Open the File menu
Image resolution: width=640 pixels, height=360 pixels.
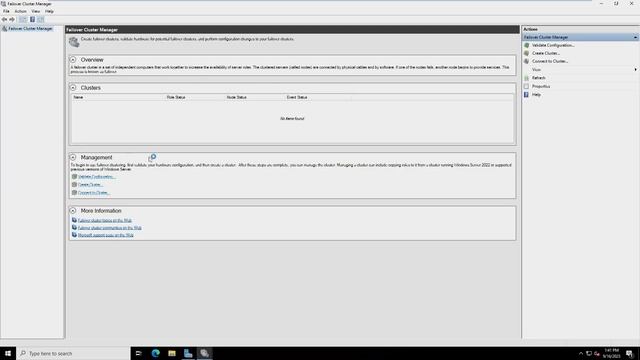pyautogui.click(x=6, y=11)
